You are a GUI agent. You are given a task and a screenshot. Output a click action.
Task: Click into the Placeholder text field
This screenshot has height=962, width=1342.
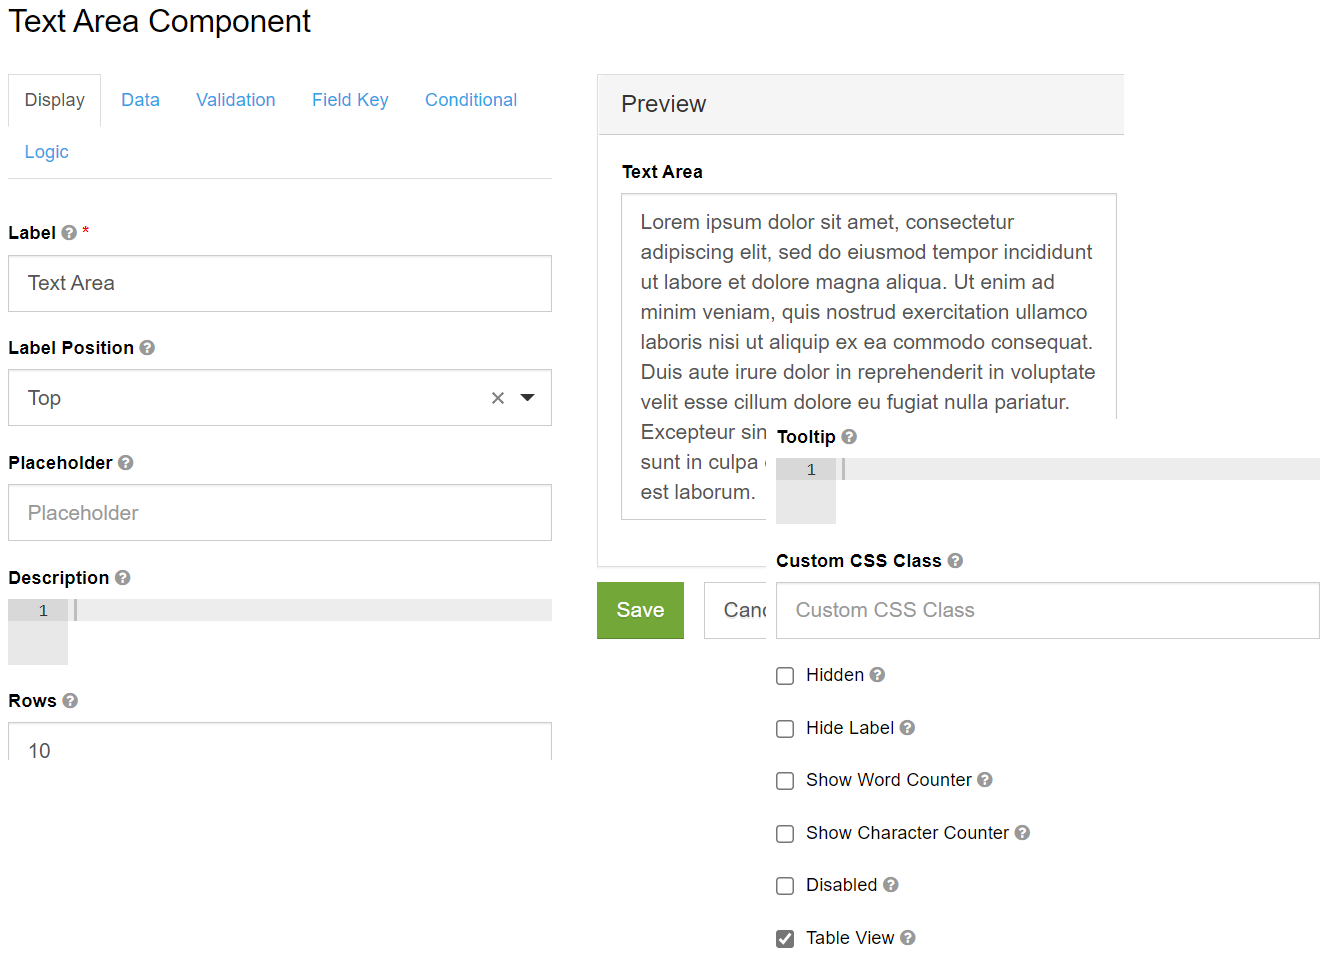(x=280, y=513)
